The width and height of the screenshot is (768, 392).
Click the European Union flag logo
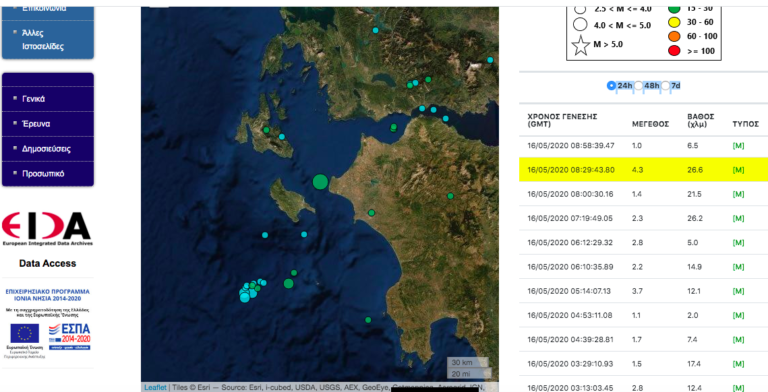click(x=24, y=334)
